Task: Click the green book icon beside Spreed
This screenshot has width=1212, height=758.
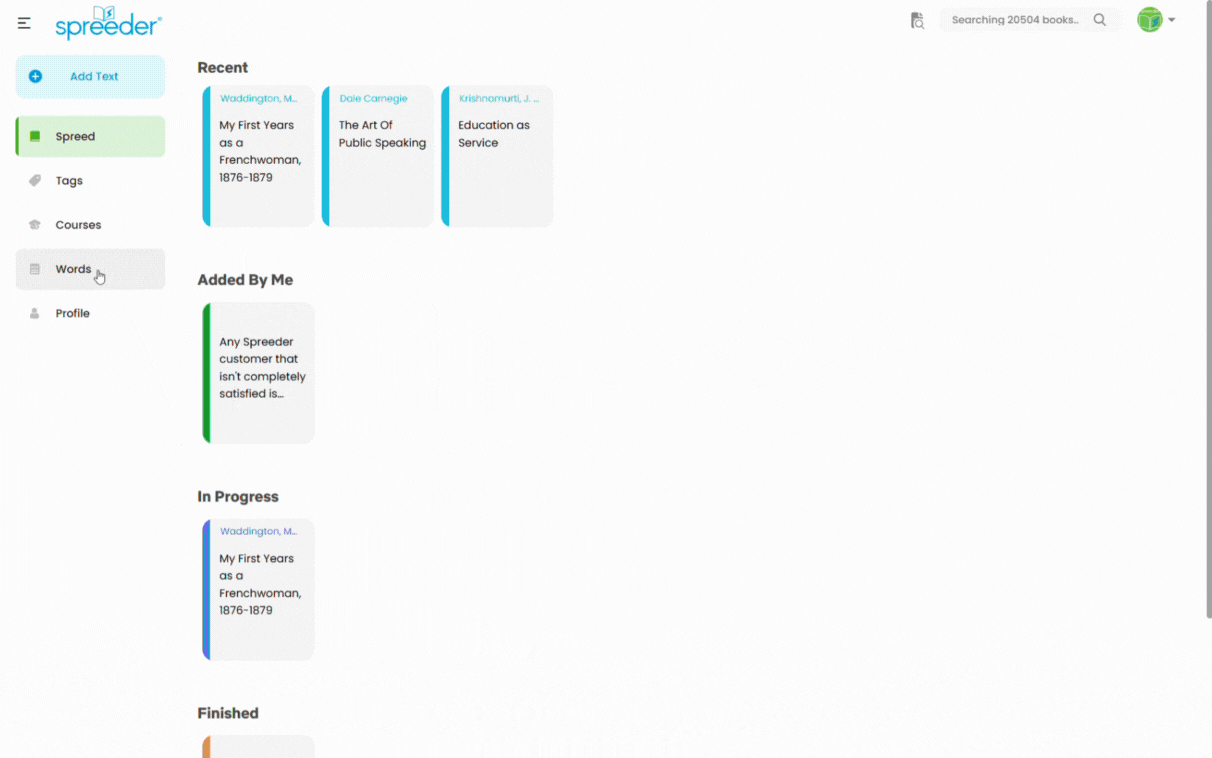Action: 35,136
